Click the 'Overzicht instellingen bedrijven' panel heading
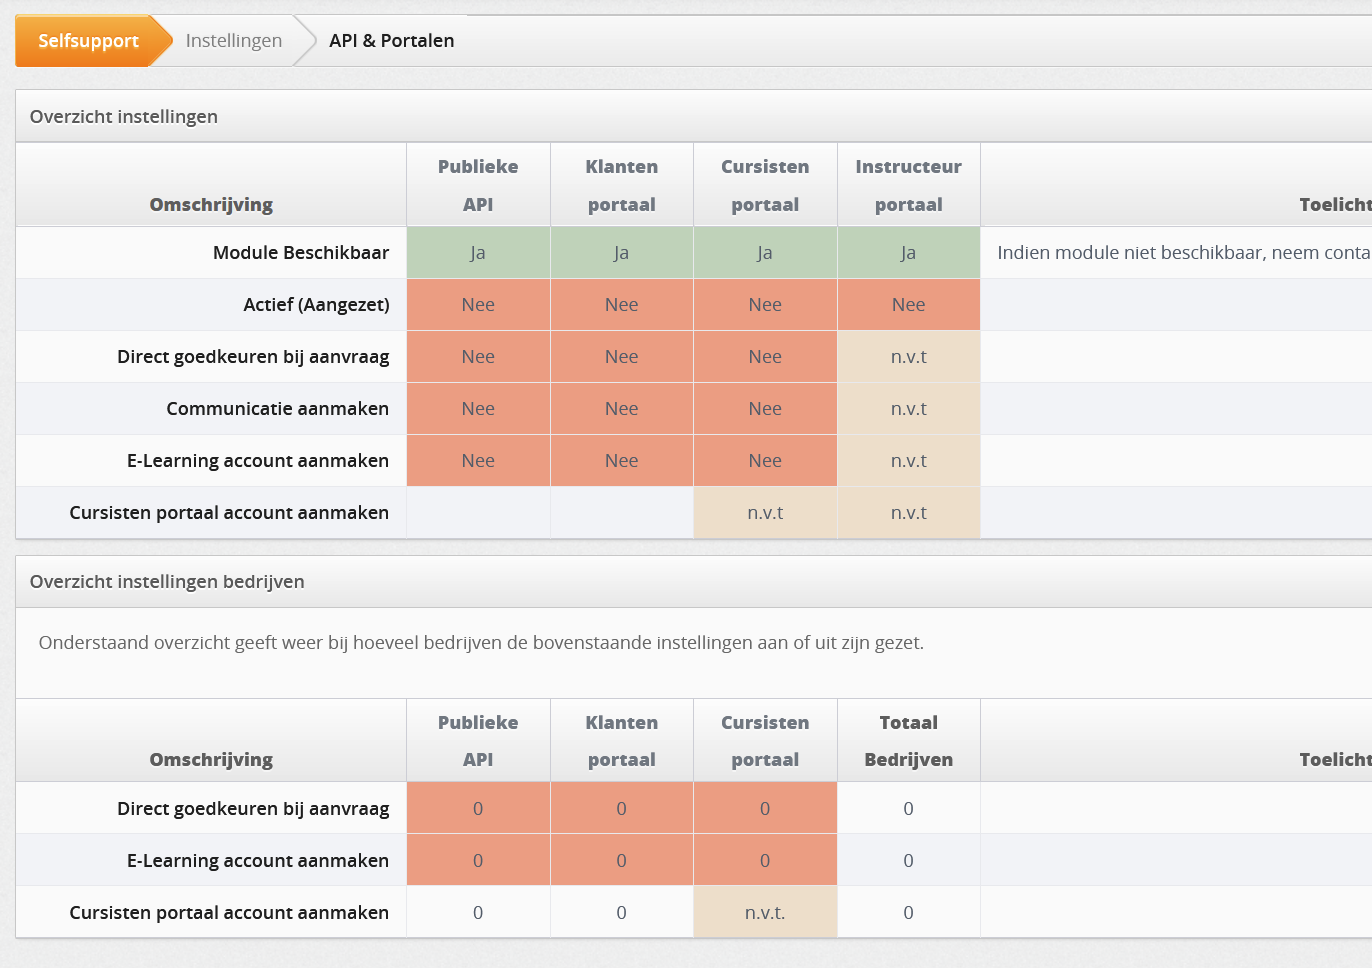The height and width of the screenshot is (968, 1372). [x=167, y=582]
